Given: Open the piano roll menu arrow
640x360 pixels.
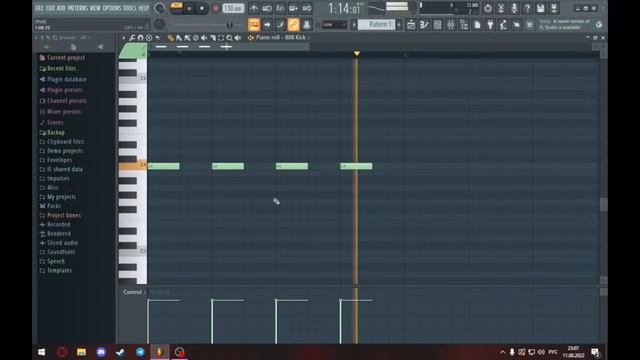Looking at the screenshot, I should click(x=124, y=38).
